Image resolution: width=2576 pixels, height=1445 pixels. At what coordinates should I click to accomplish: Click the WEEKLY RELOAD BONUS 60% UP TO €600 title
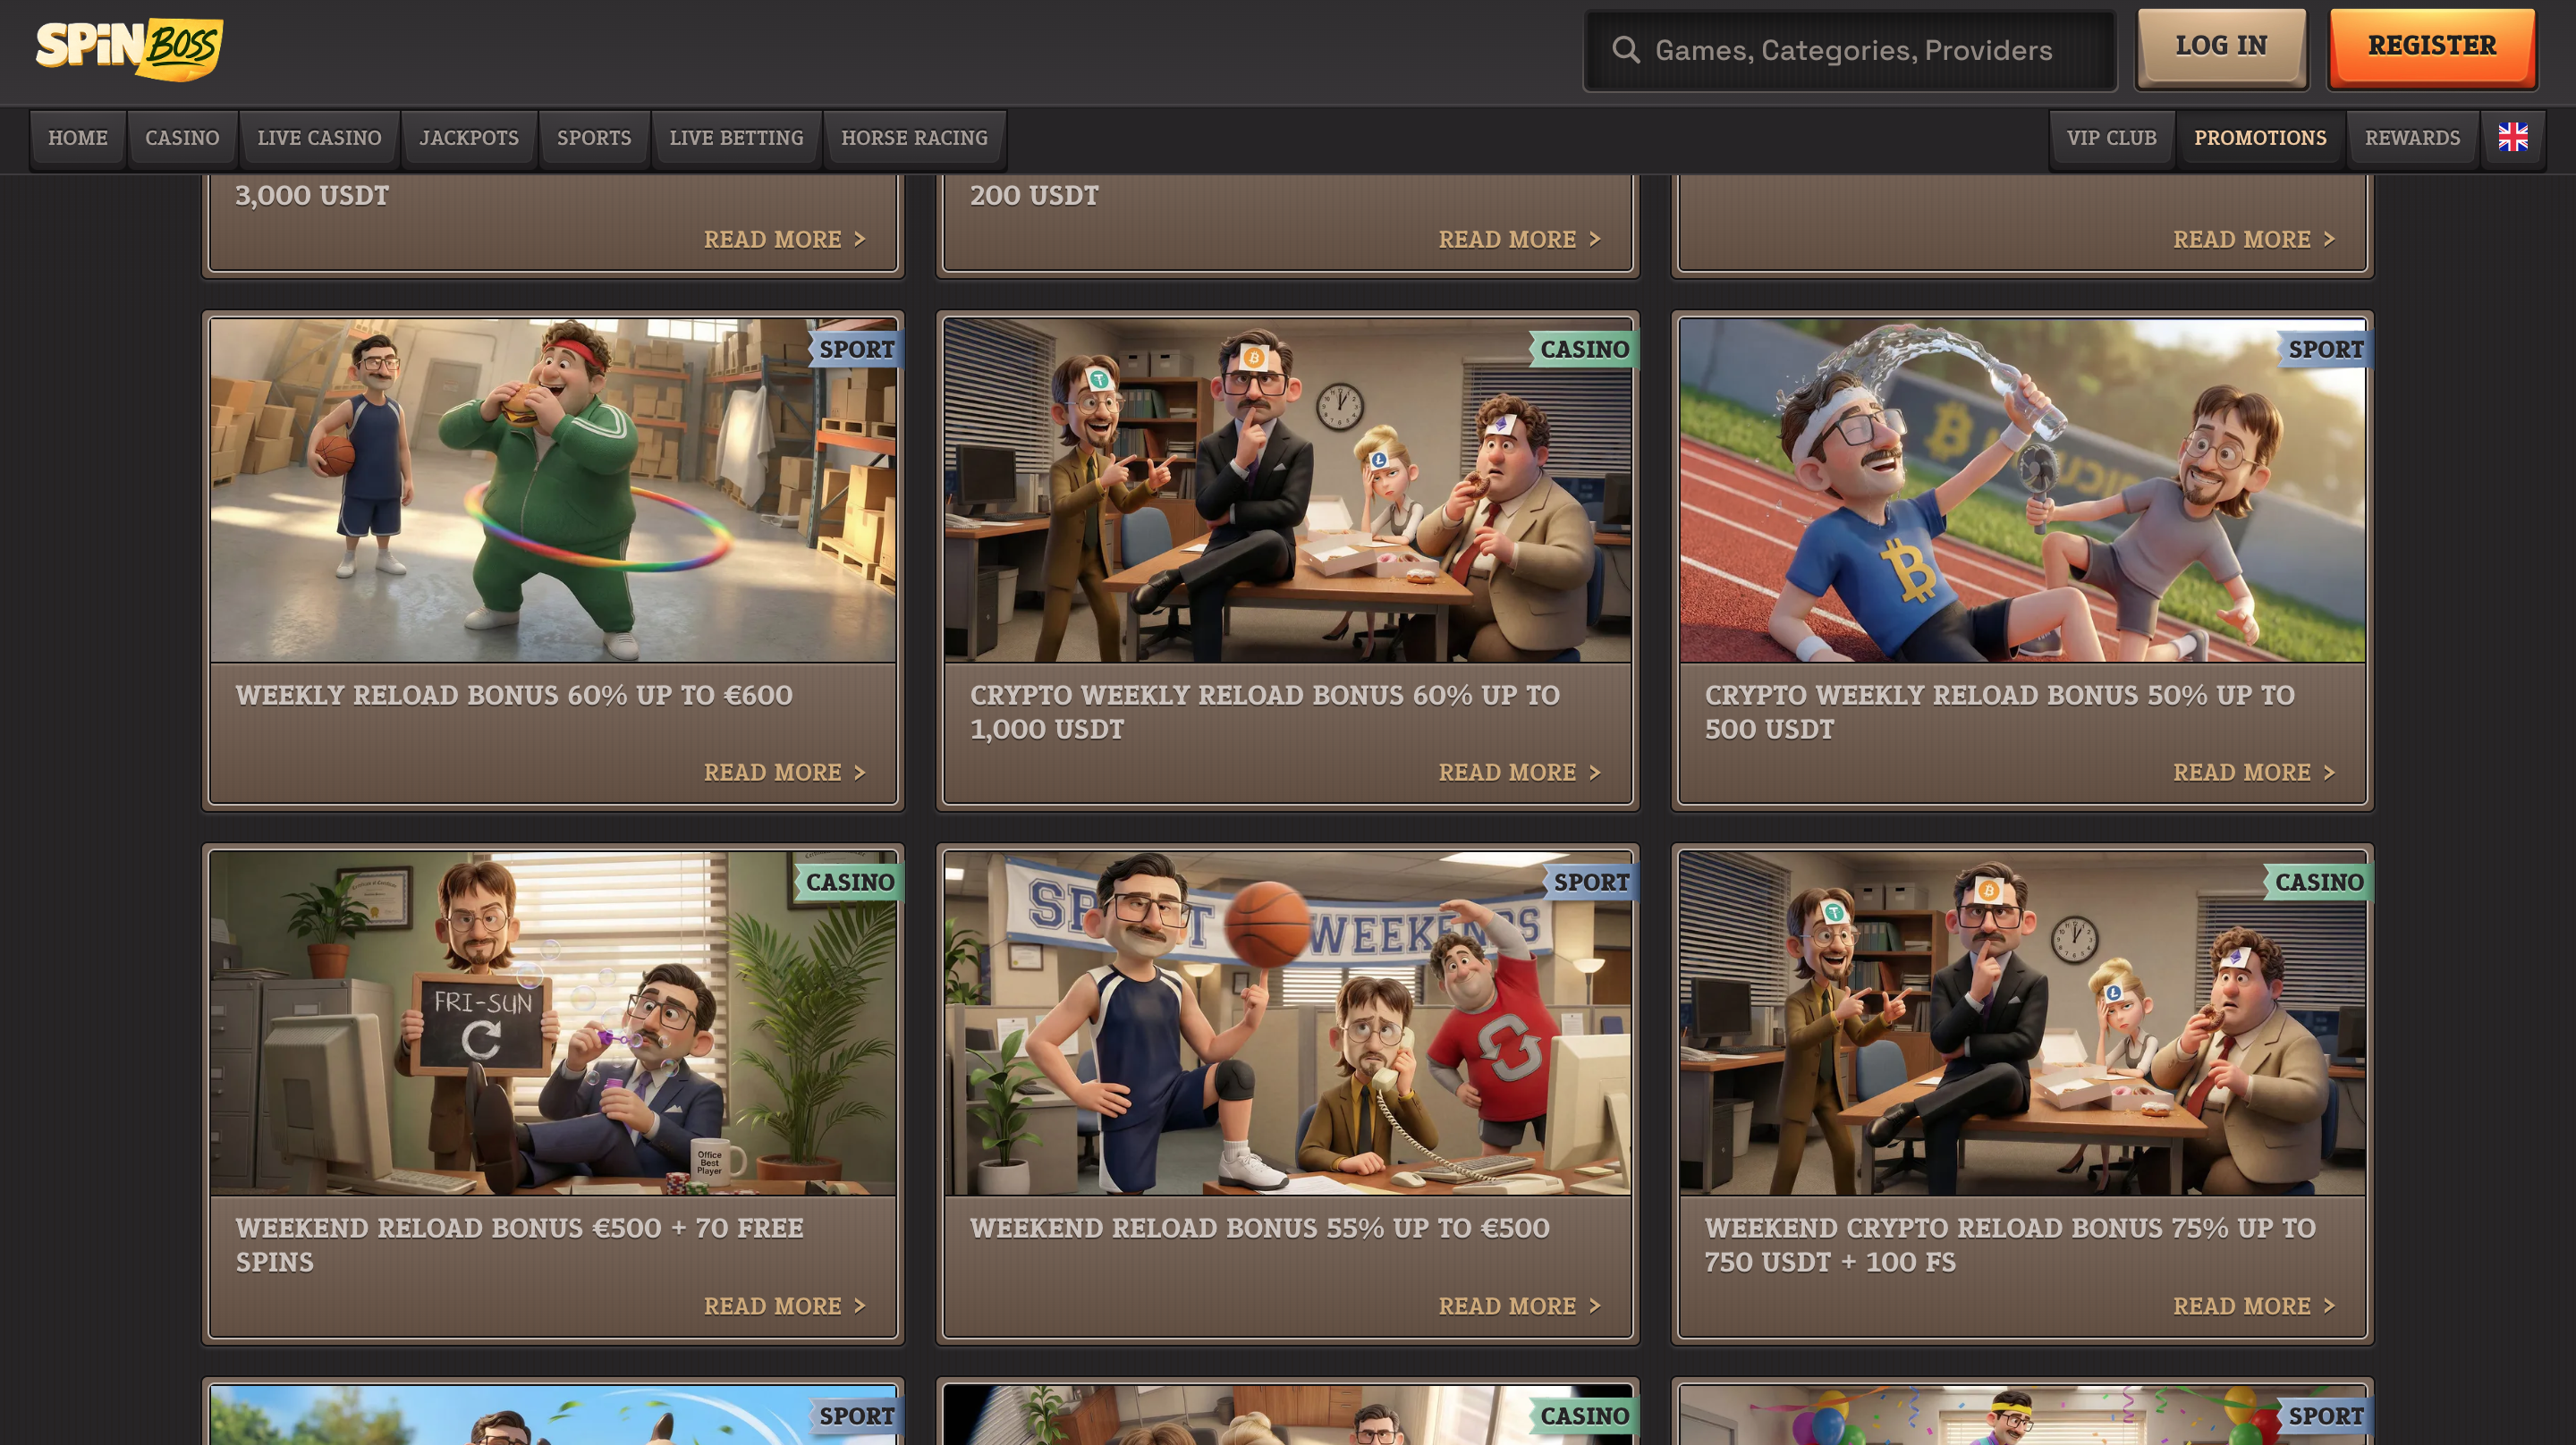[x=514, y=695]
